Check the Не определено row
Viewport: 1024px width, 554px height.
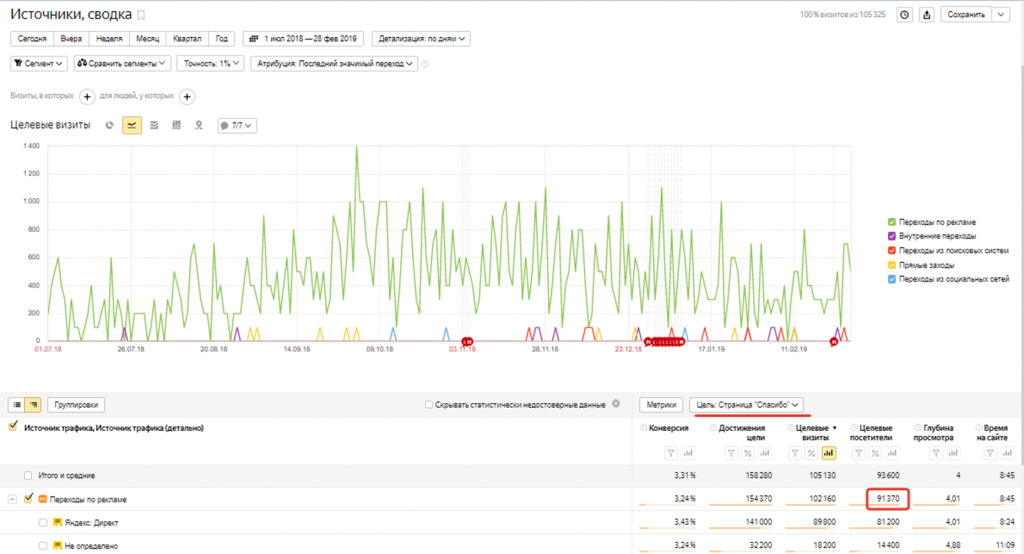[x=43, y=546]
